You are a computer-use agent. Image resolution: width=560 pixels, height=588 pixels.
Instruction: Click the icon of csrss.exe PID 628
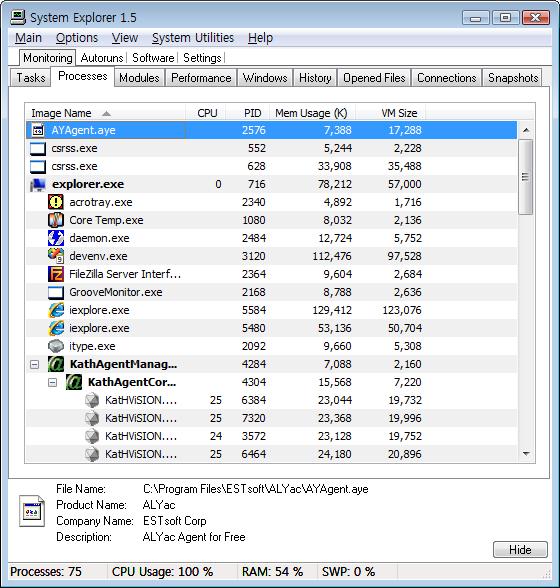[38, 166]
